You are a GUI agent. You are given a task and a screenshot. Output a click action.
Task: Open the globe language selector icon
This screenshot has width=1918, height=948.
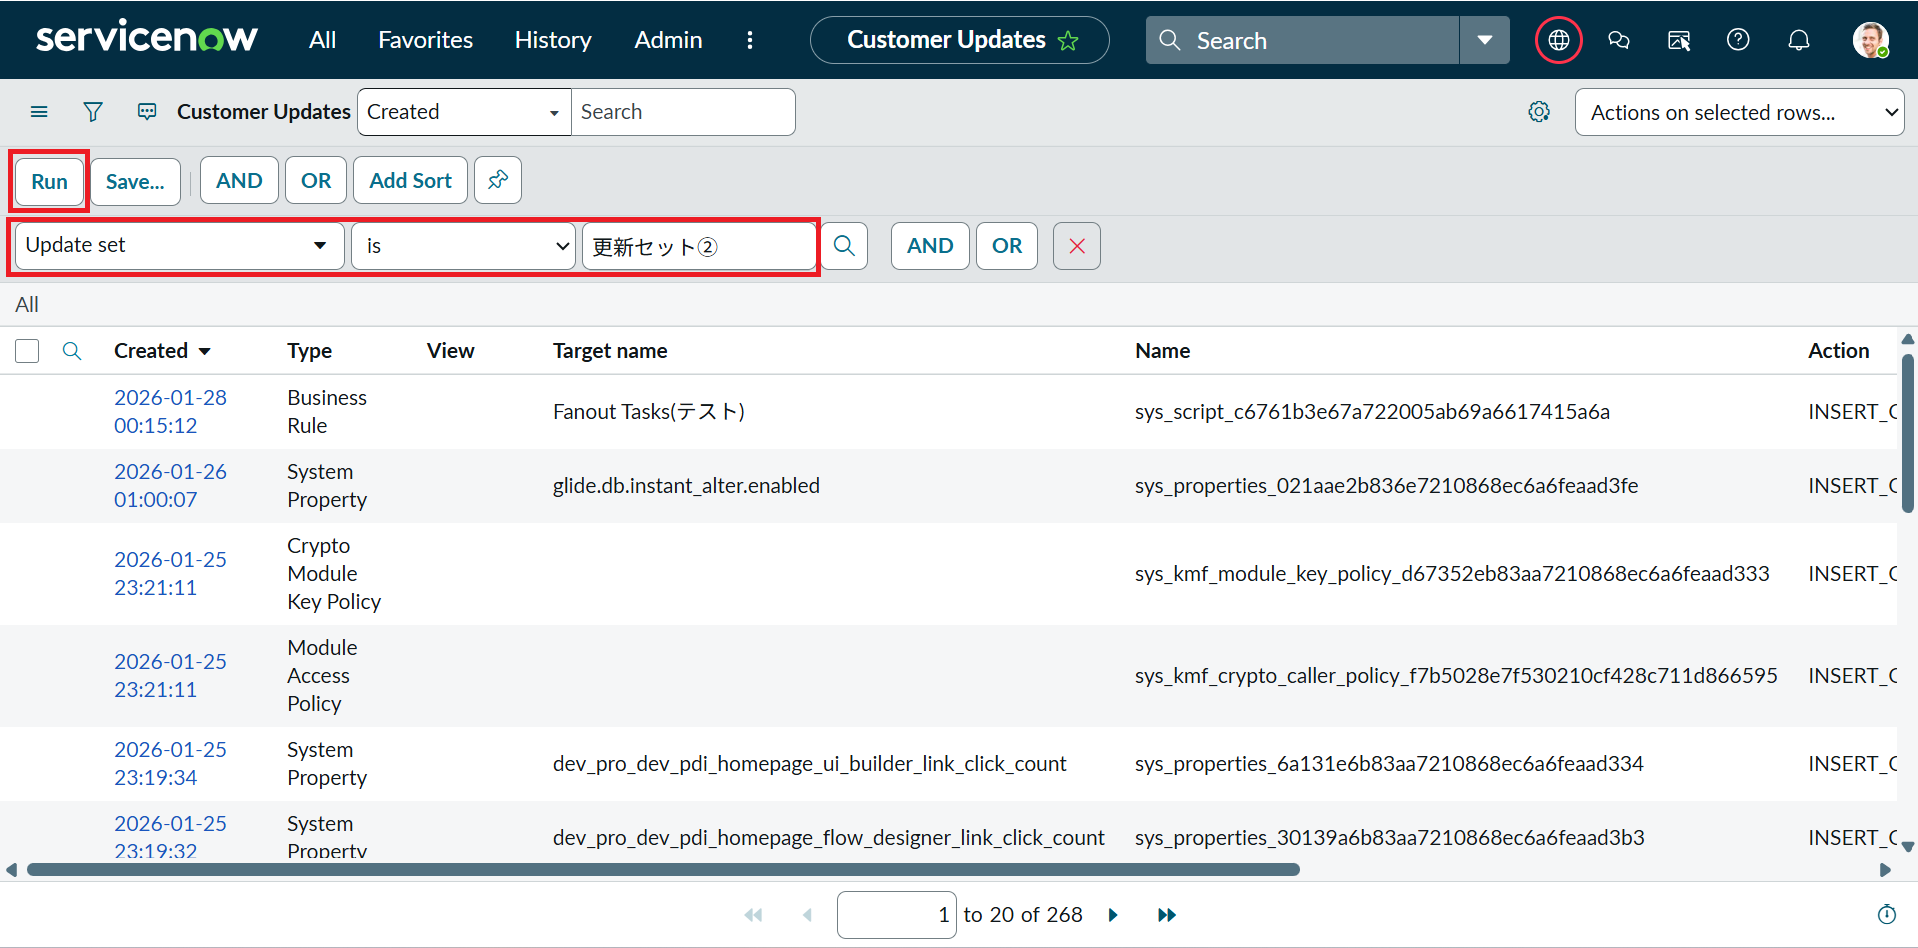1558,40
